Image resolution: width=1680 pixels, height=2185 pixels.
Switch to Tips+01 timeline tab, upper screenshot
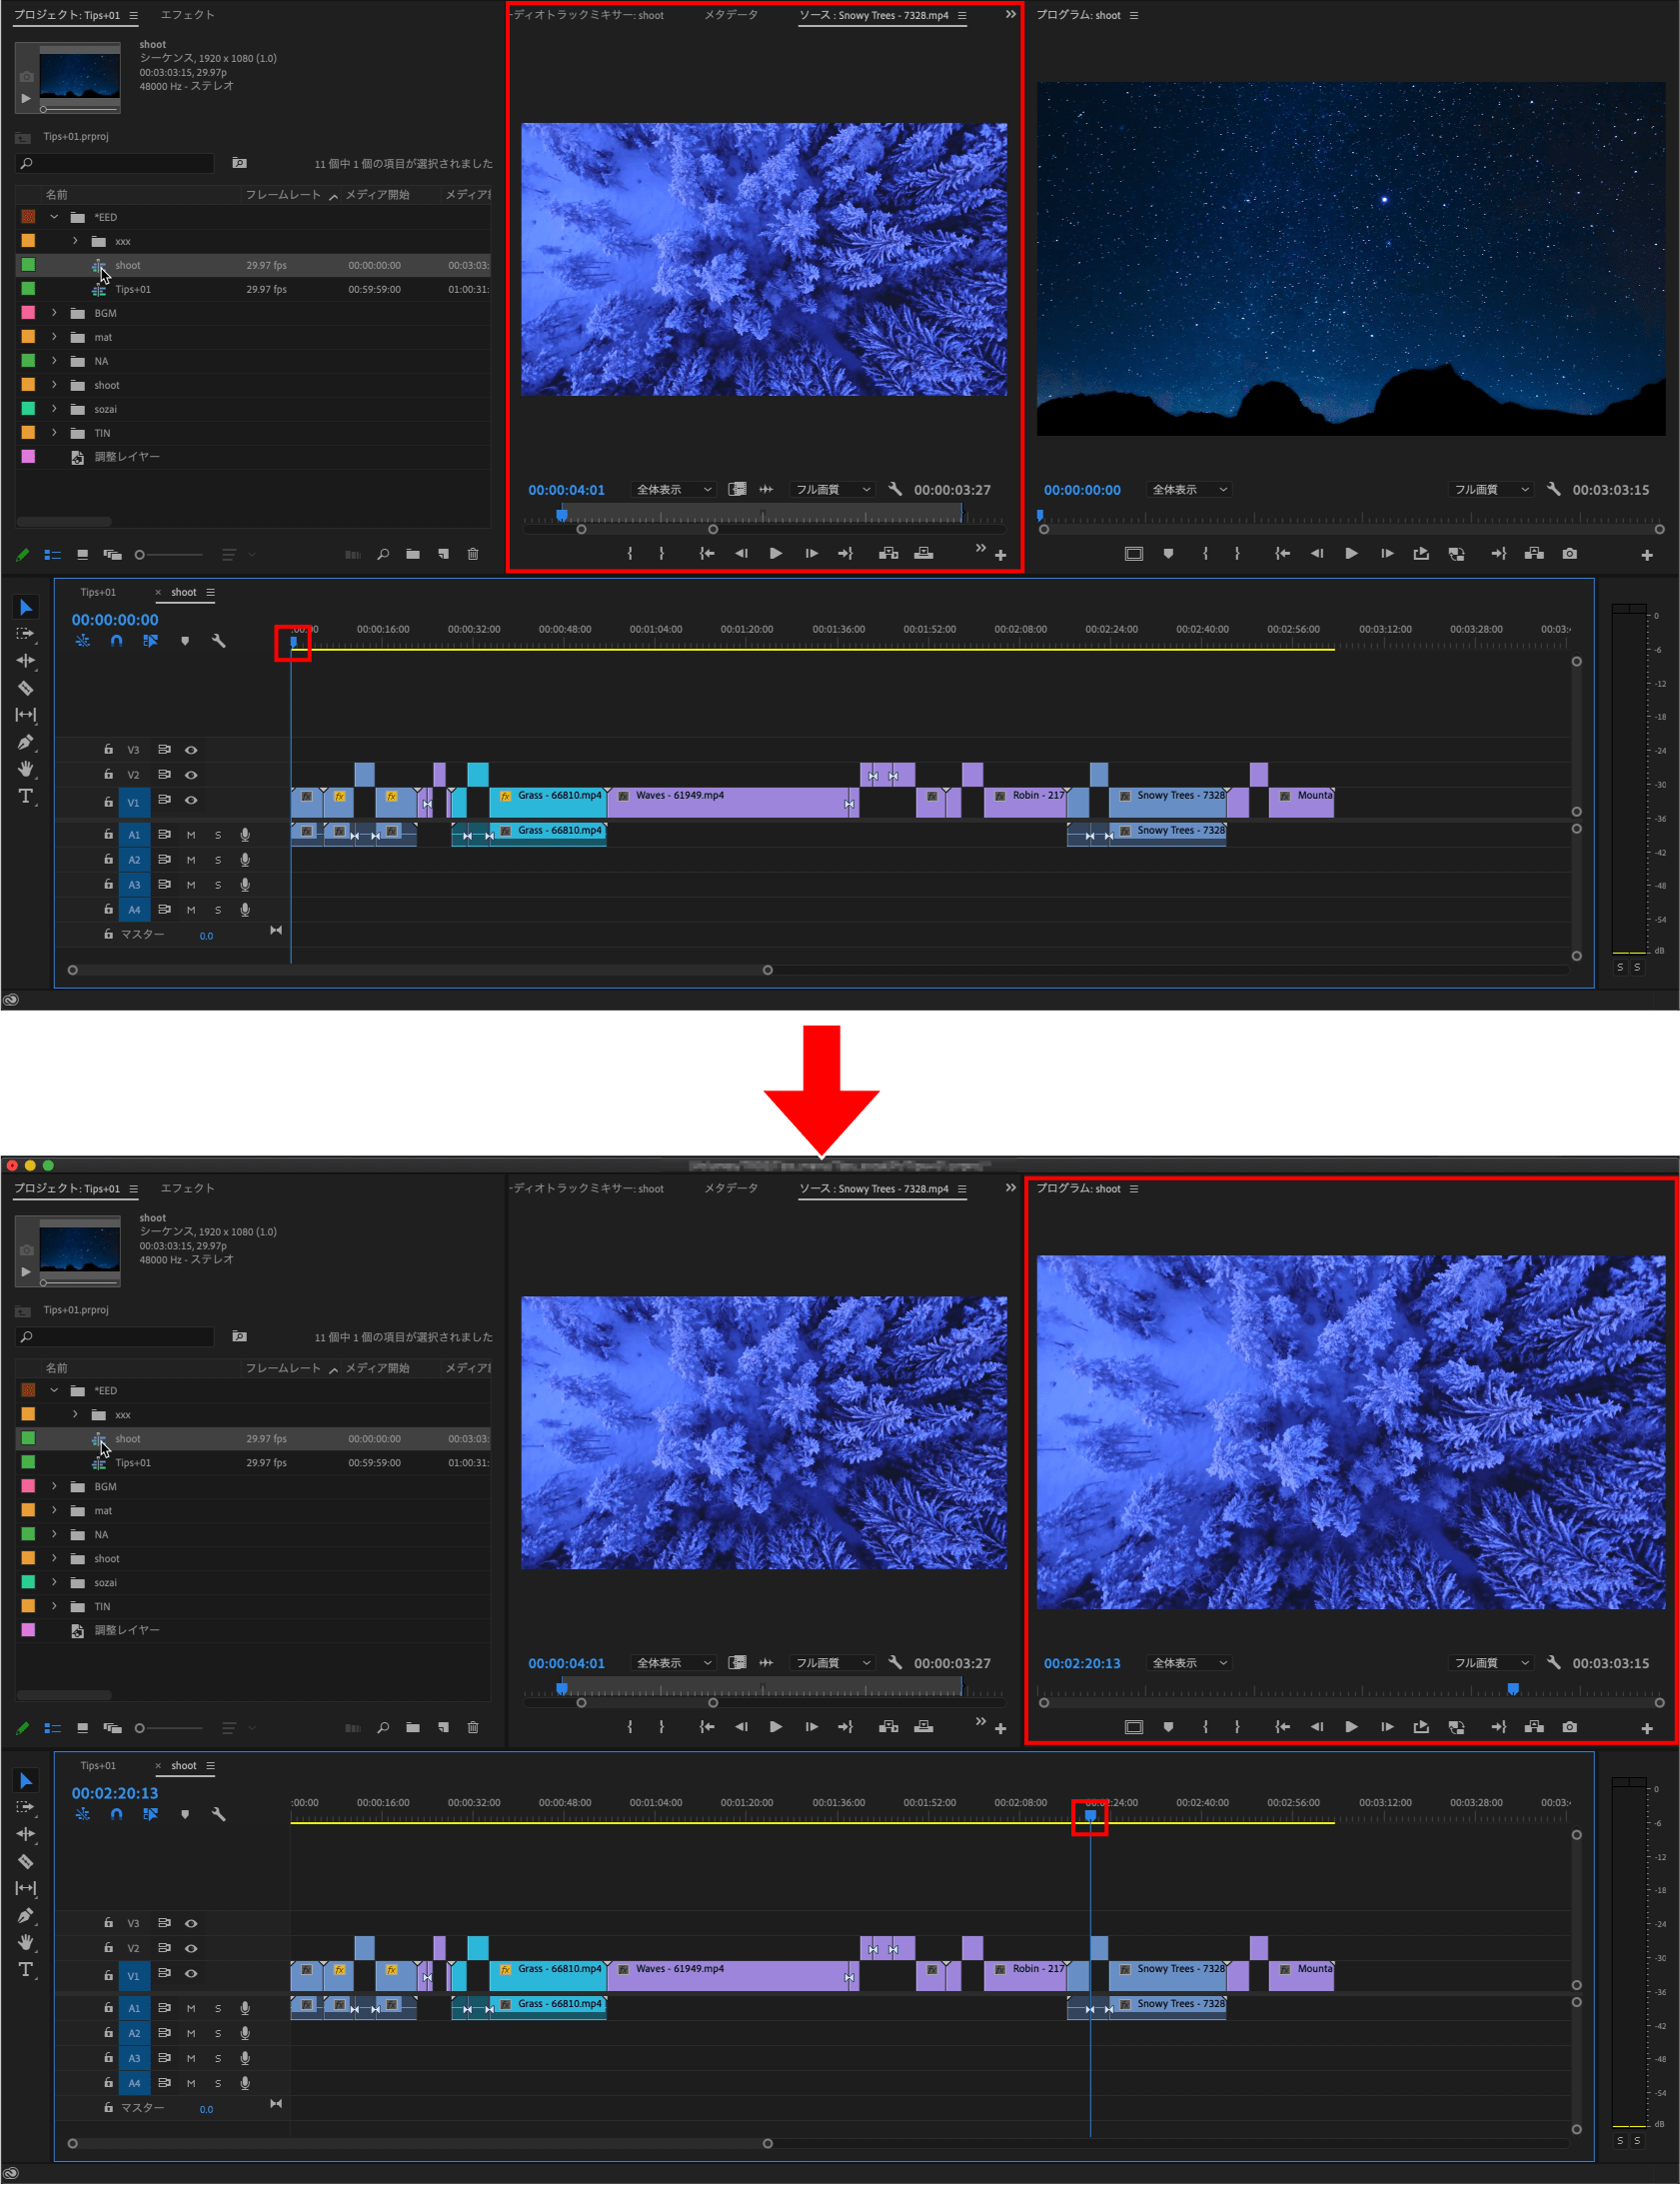pos(98,592)
